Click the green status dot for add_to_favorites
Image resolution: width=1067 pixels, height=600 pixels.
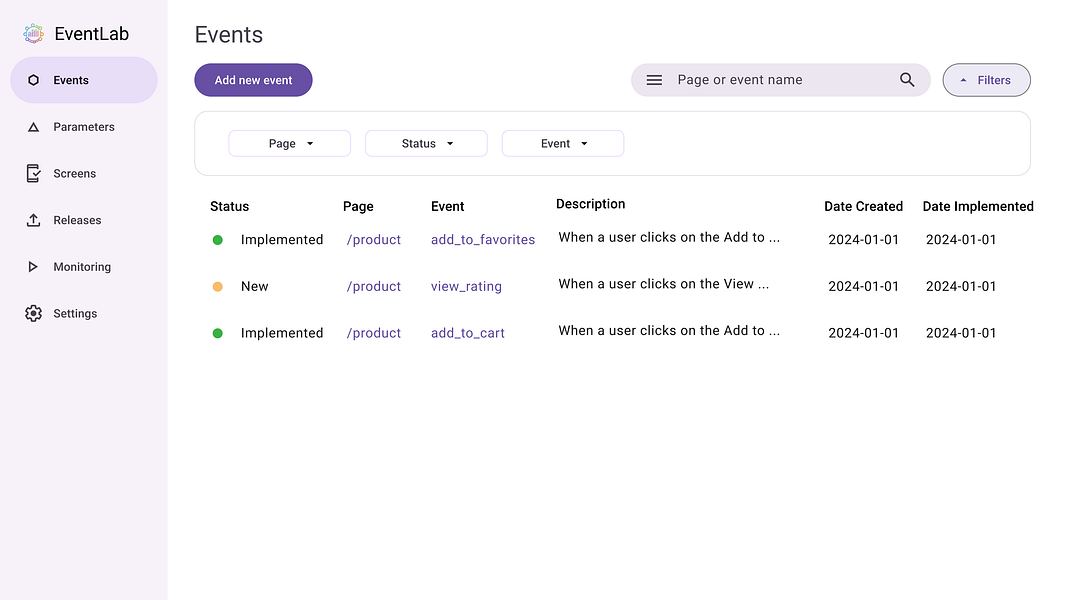pyautogui.click(x=217, y=238)
